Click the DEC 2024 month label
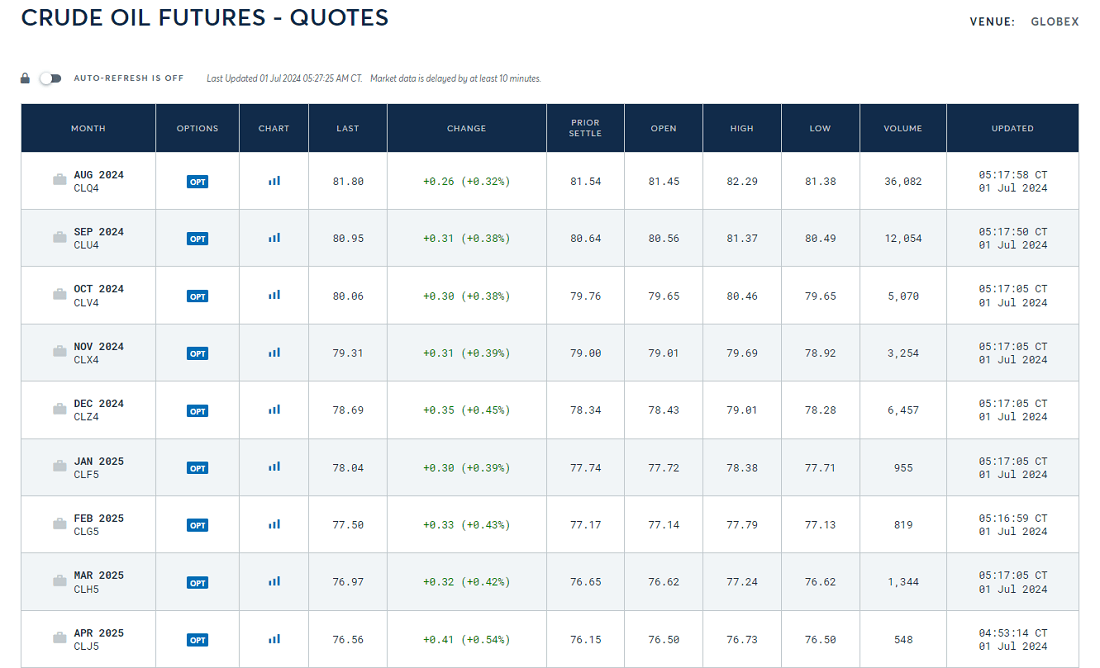This screenshot has height=668, width=1100. click(99, 403)
